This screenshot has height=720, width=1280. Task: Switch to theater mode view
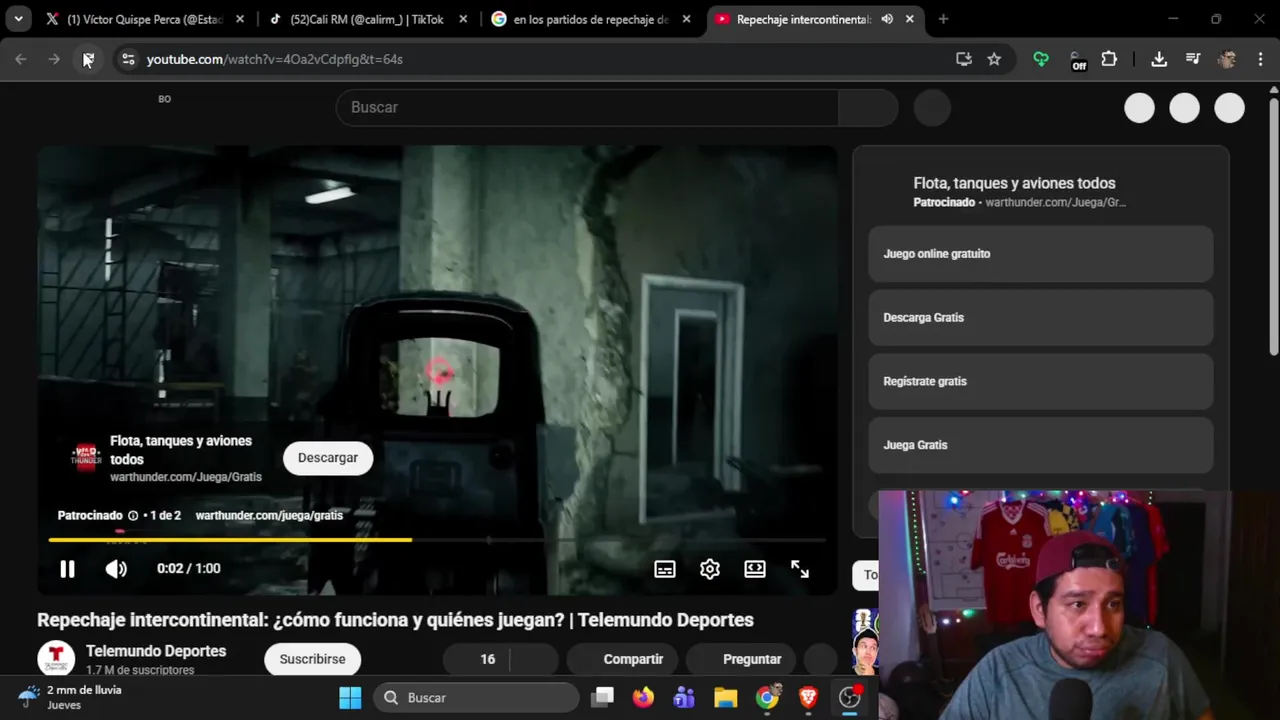755,569
